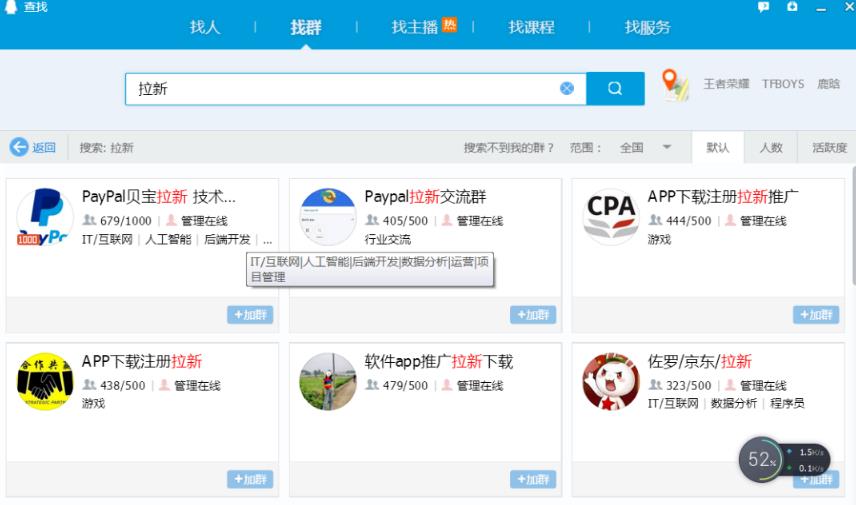The image size is (856, 505).
Task: Sort results by 人数
Action: click(771, 147)
